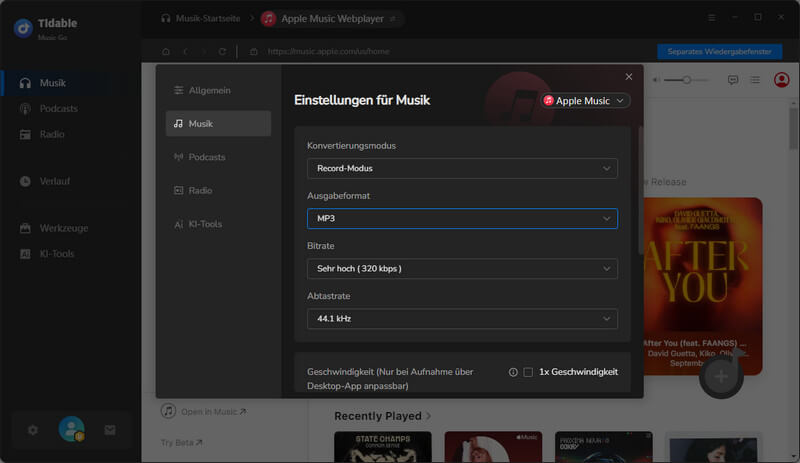Expand the Konvertierungsmodus Record-Modus dropdown
Viewport: 800px width, 463px height.
point(462,168)
